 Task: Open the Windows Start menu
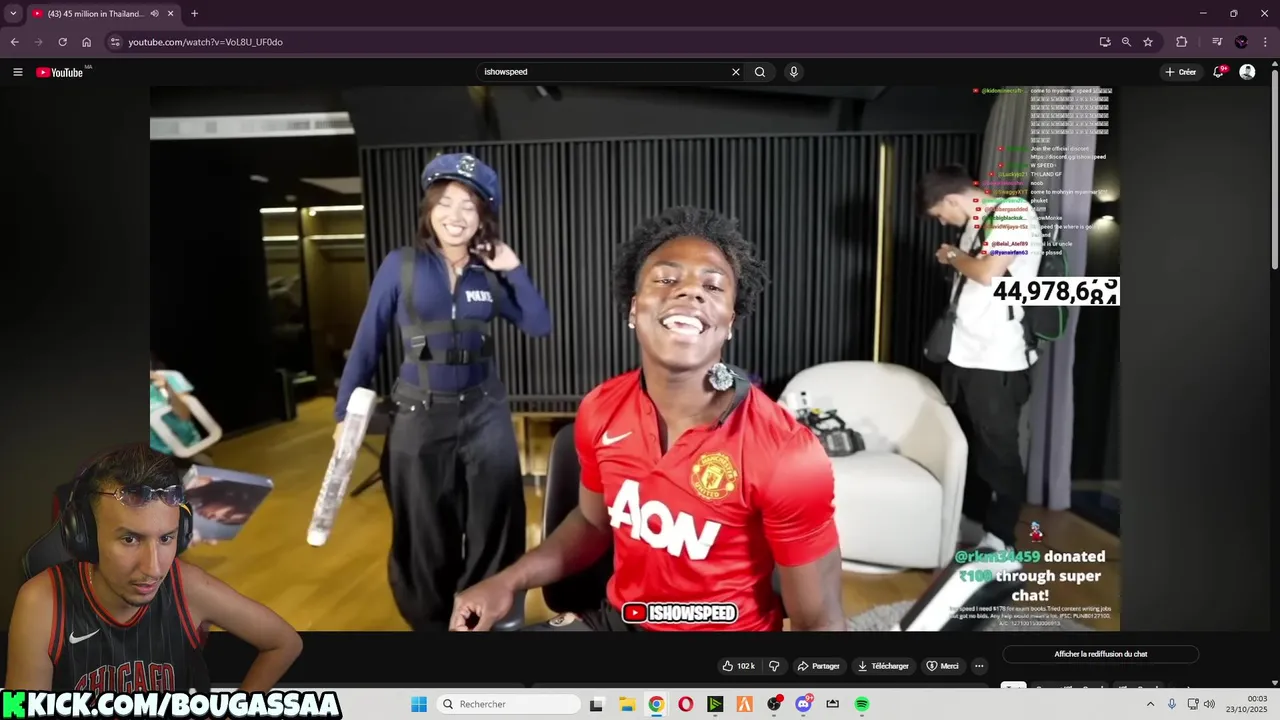[x=419, y=704]
